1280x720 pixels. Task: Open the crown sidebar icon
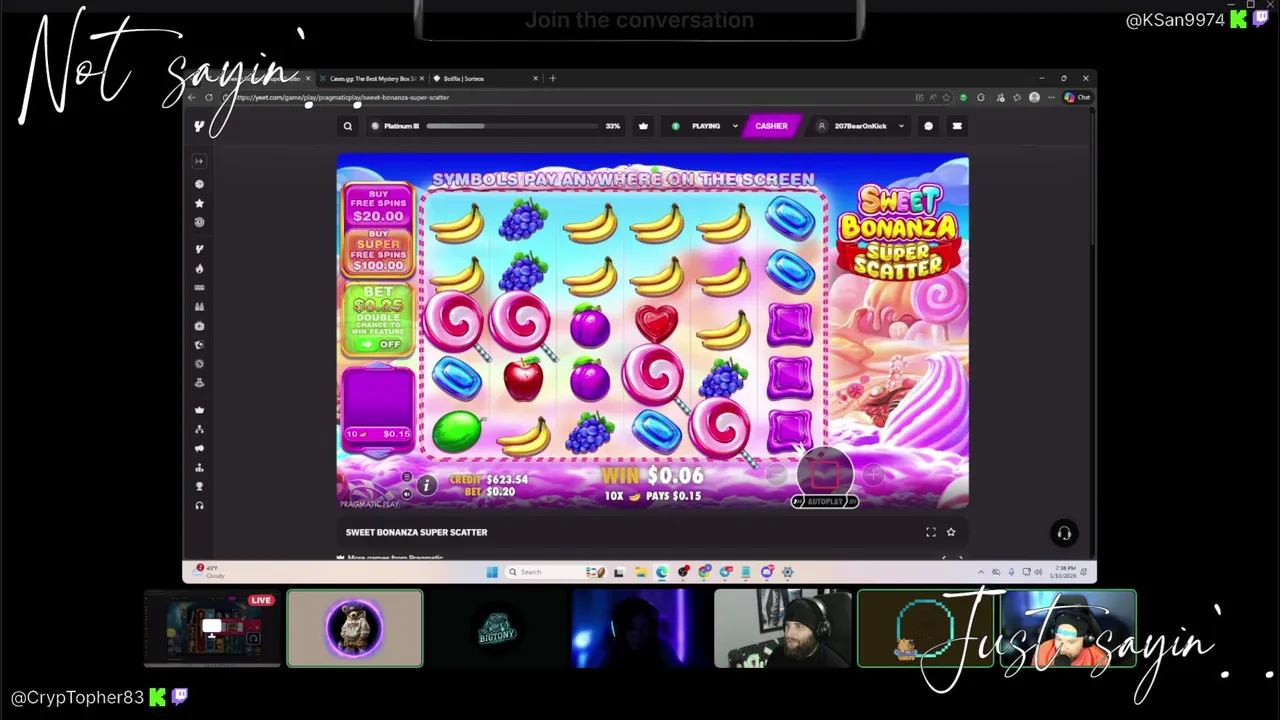point(199,410)
